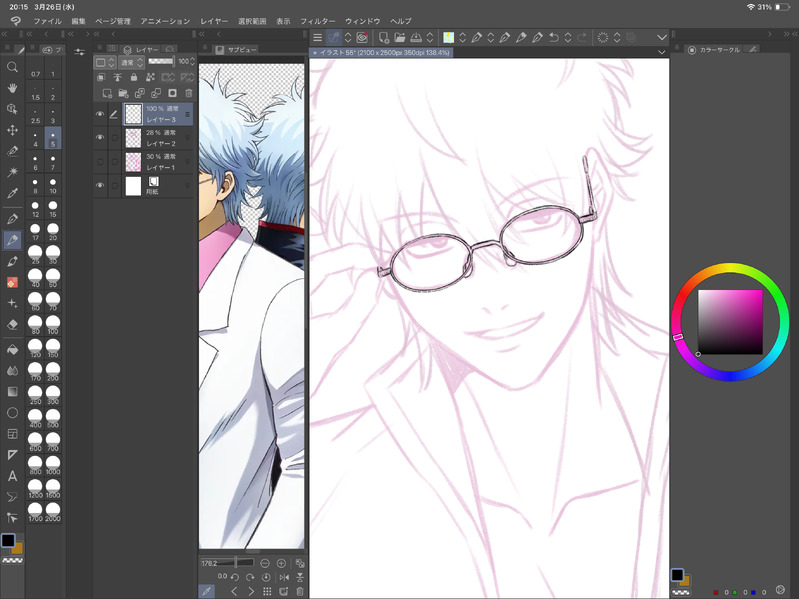Screen dimensions: 799x599
Task: Tick the checkbox beside 用紙 layer
Action: (115, 186)
